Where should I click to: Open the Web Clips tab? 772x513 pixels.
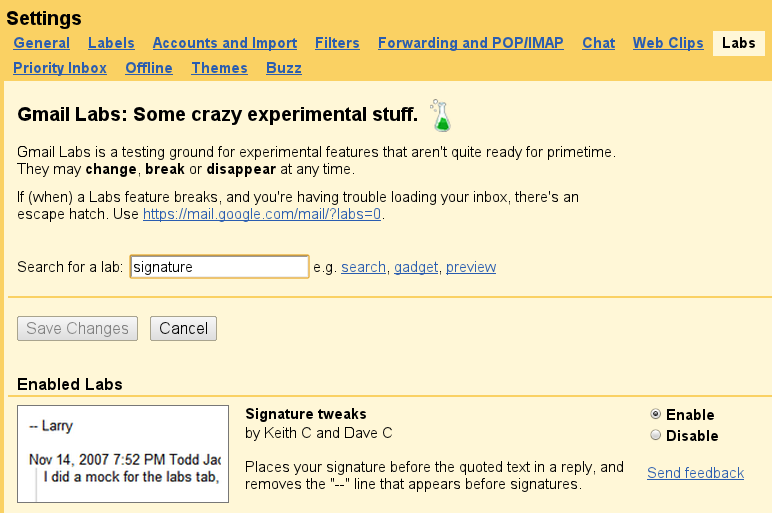click(668, 43)
